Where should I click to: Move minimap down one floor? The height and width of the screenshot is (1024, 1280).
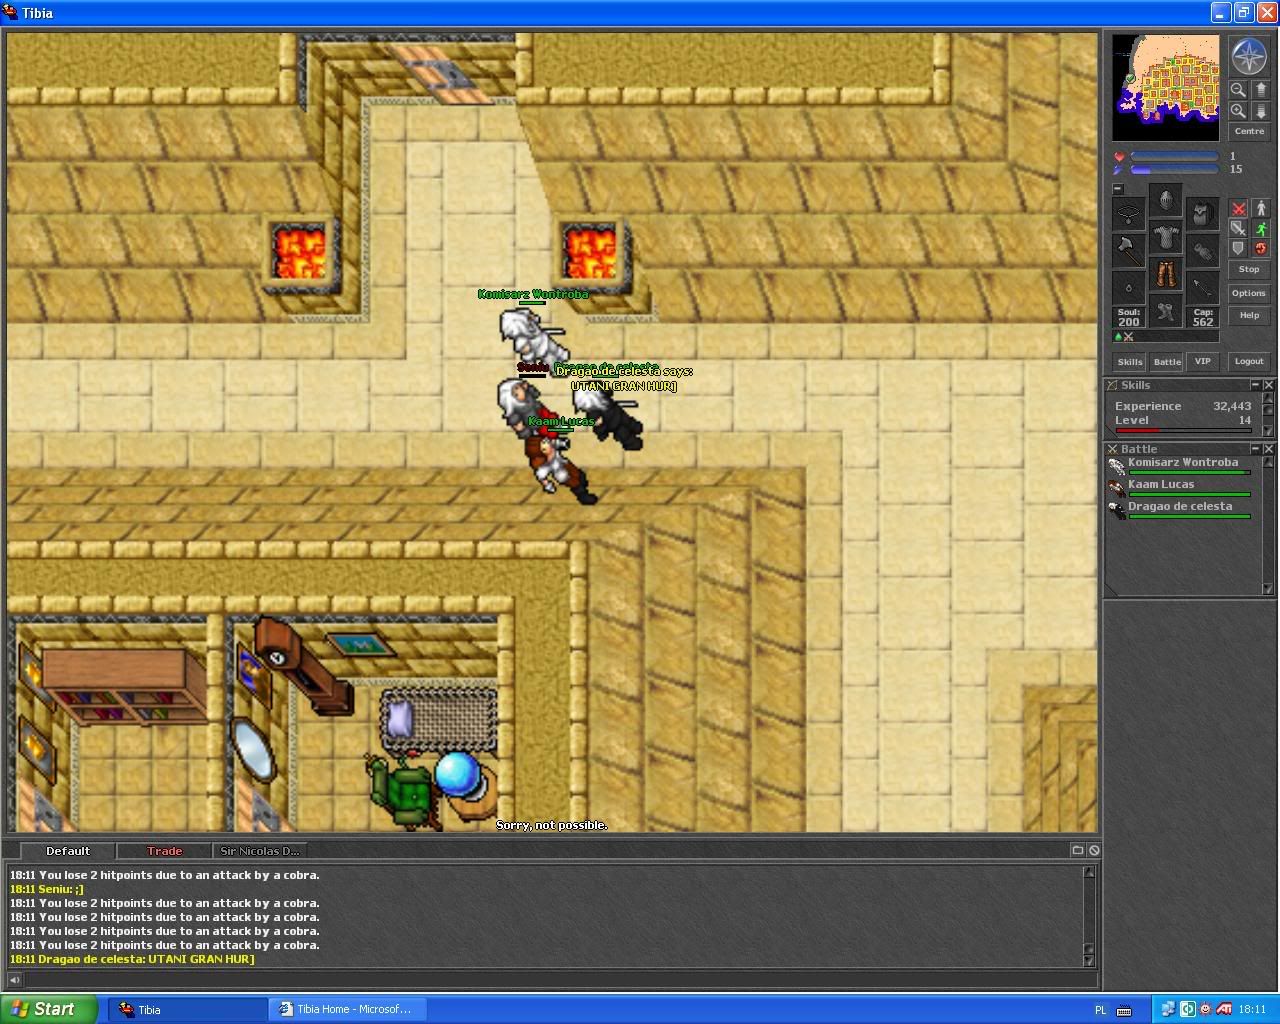click(x=1260, y=111)
